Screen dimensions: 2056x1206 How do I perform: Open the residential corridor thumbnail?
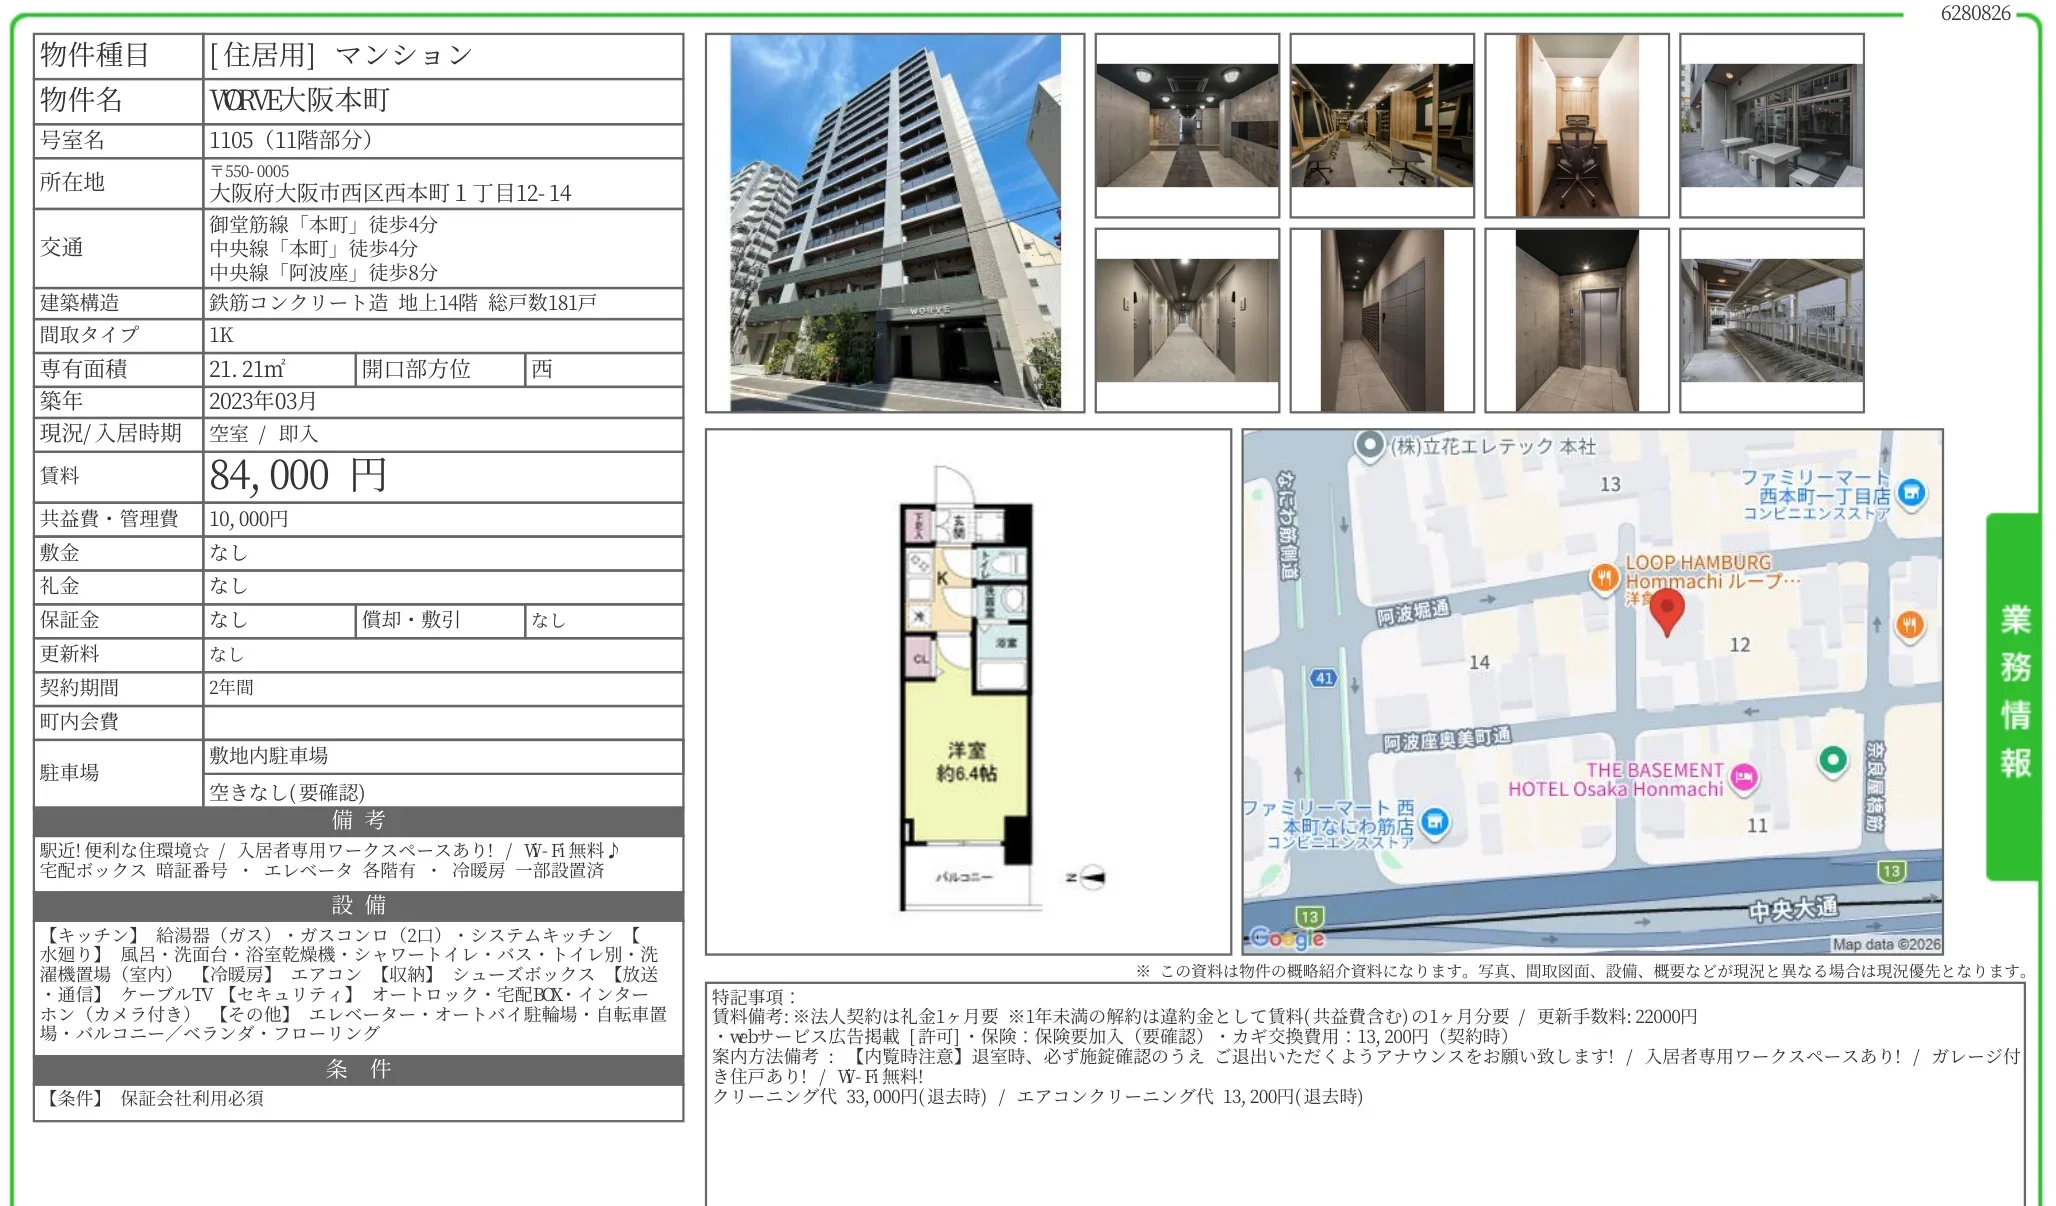click(x=1187, y=320)
